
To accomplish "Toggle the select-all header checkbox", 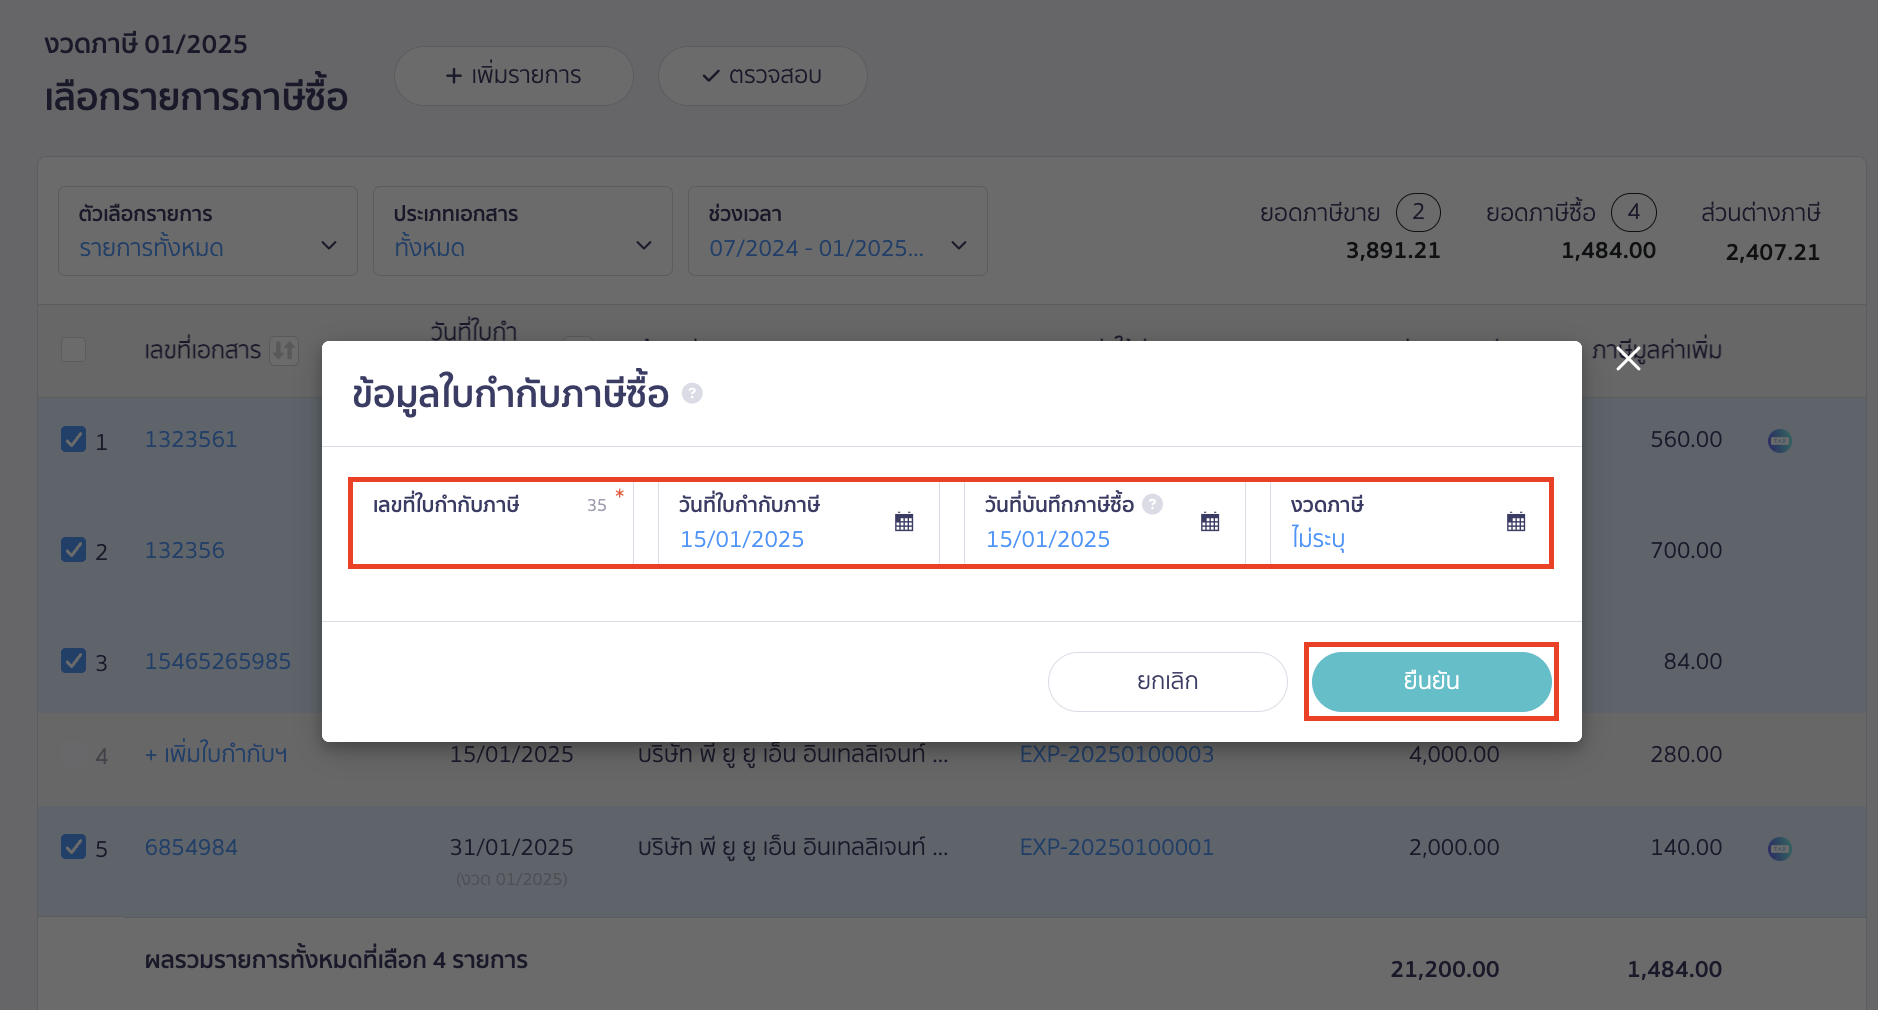I will 73,350.
